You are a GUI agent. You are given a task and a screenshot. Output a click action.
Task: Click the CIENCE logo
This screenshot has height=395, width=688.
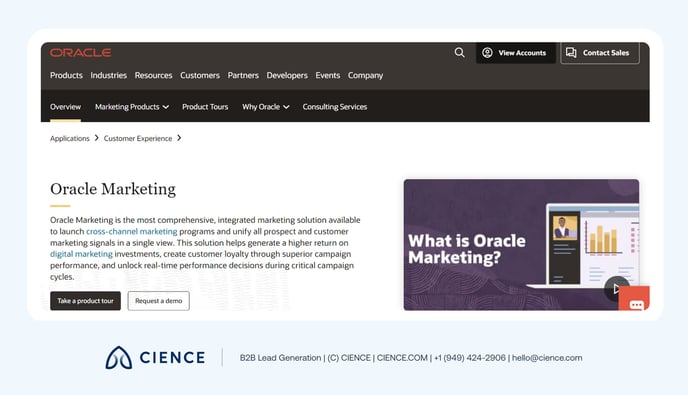[x=155, y=358]
